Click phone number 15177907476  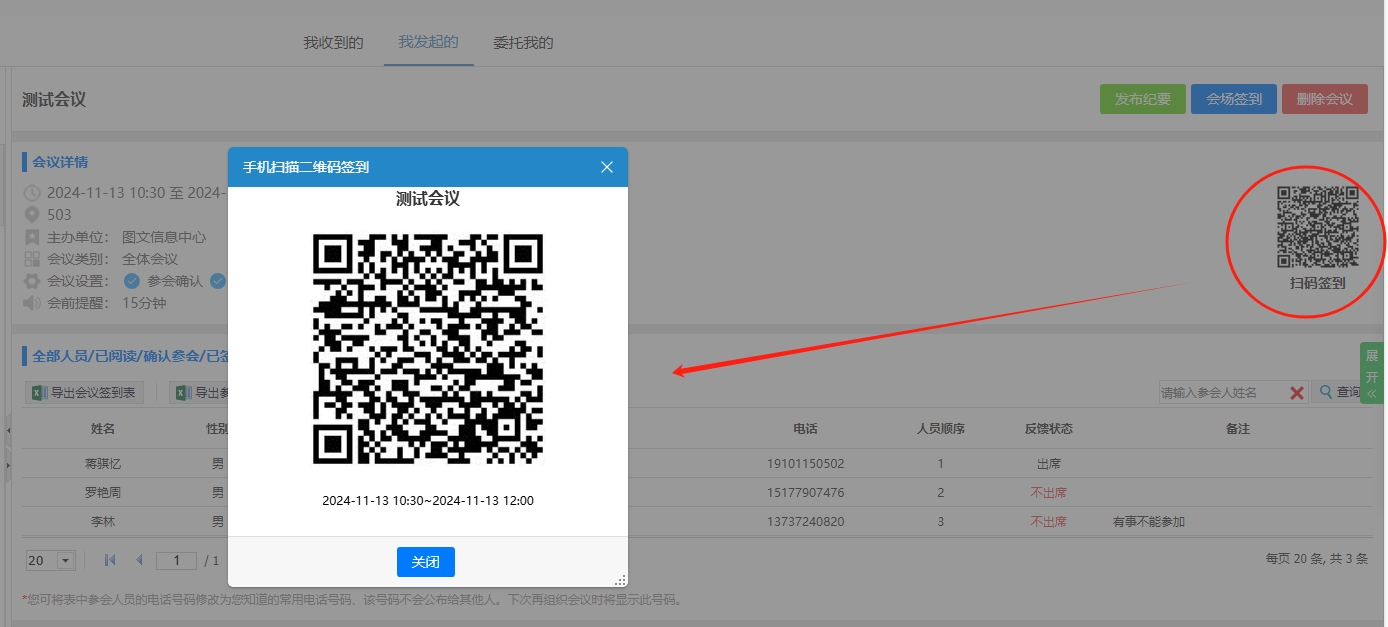click(805, 493)
